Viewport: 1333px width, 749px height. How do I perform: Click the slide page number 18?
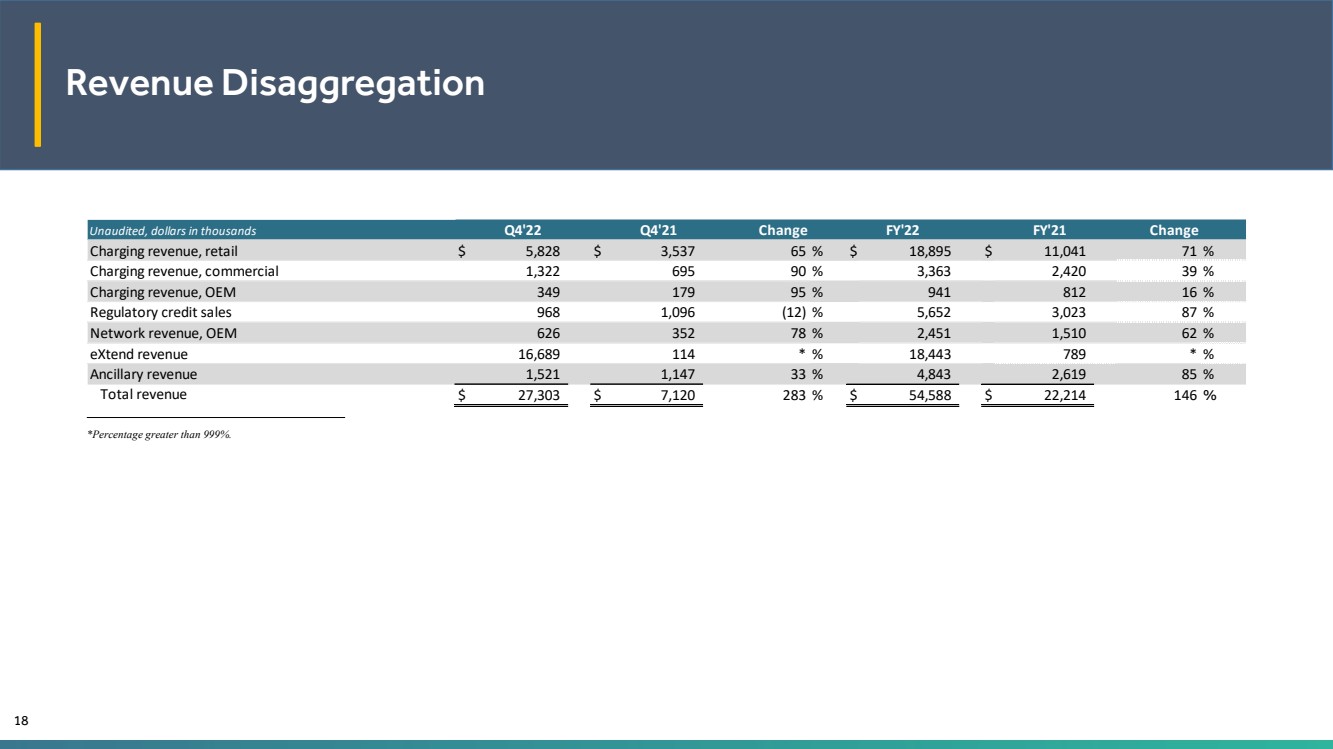[x=20, y=720]
